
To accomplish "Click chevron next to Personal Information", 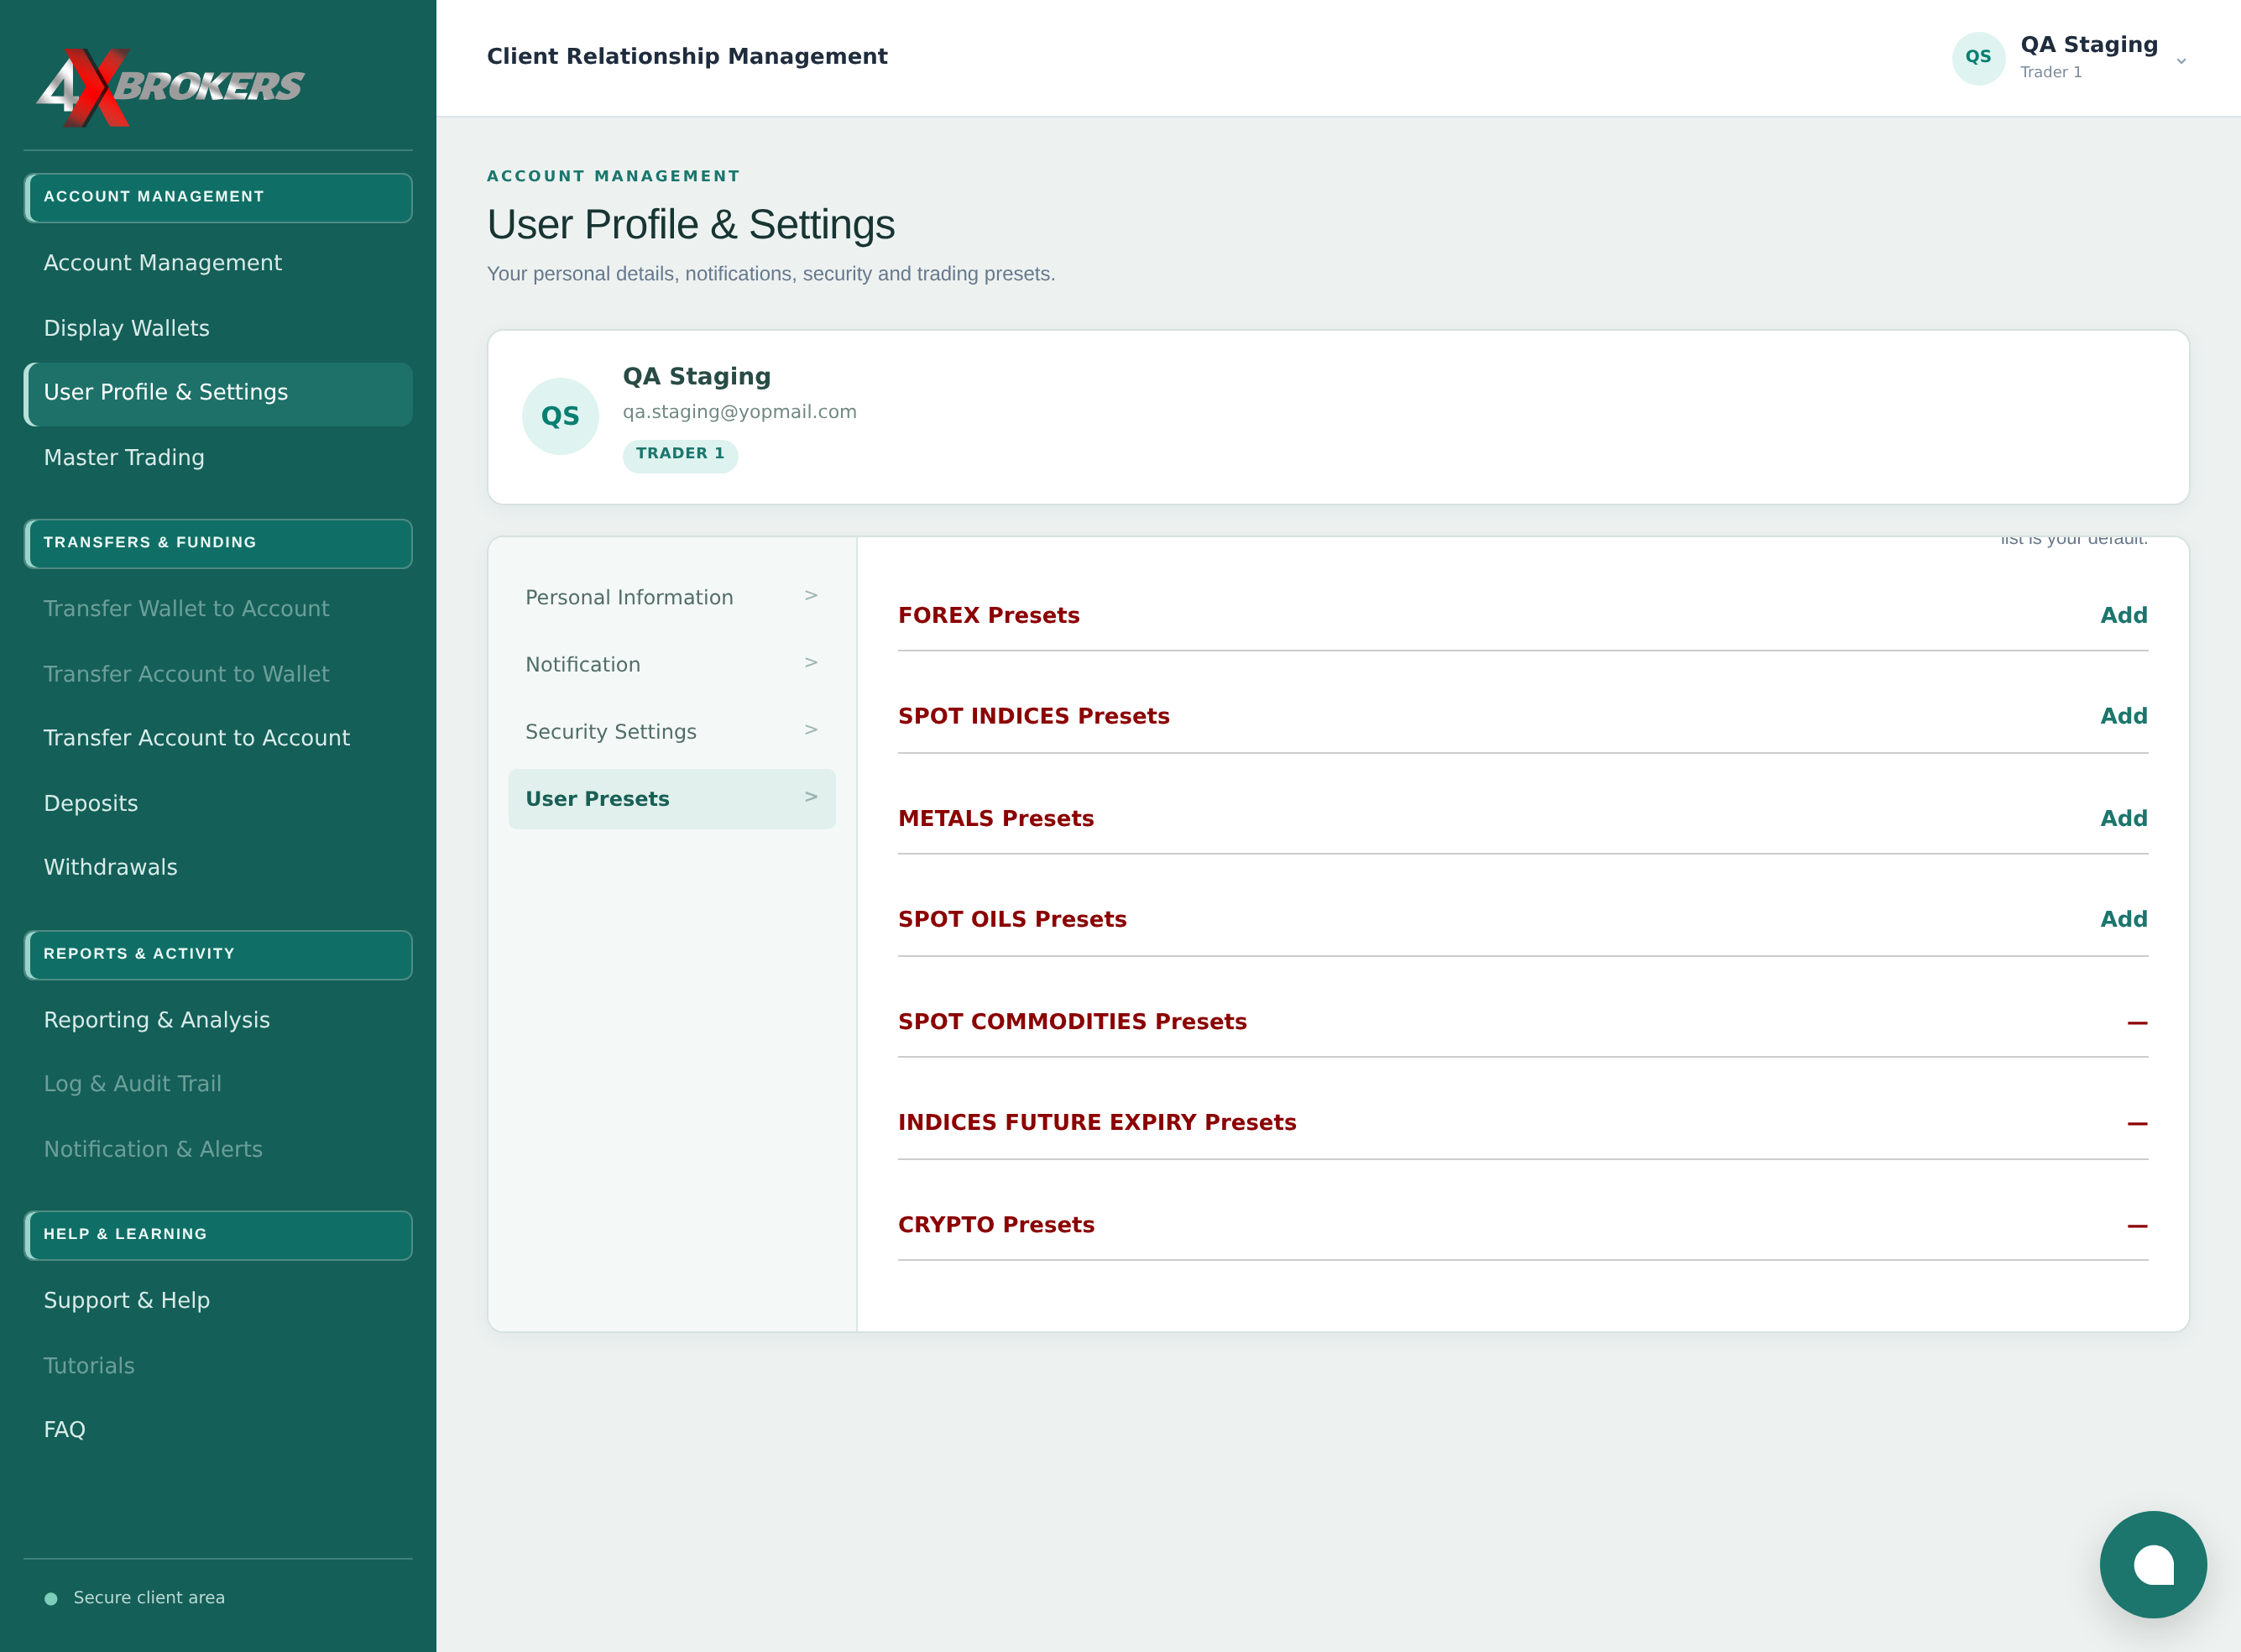I will coord(811,595).
